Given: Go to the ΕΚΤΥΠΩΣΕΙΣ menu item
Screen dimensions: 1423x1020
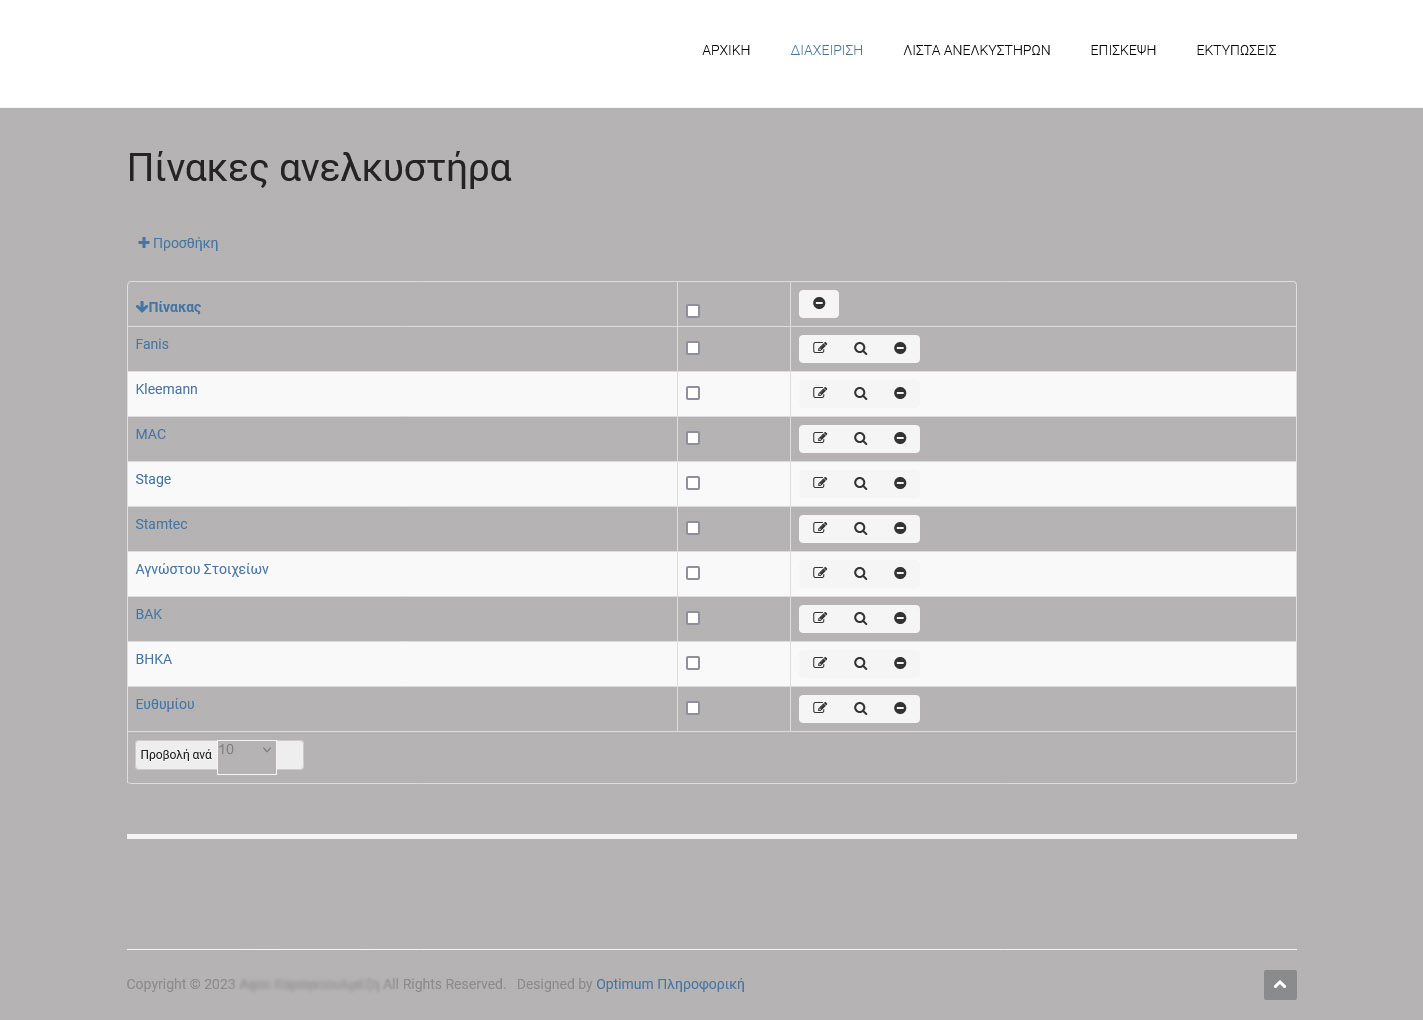Looking at the screenshot, I should 1236,50.
